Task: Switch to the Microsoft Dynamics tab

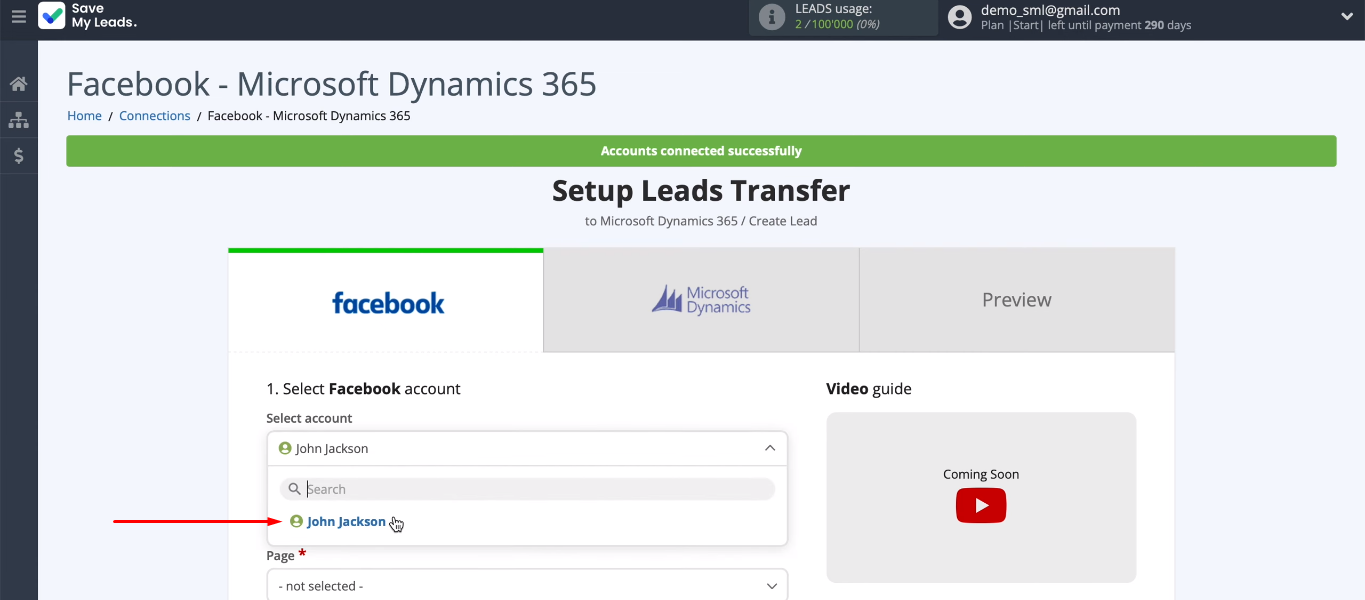Action: [701, 300]
